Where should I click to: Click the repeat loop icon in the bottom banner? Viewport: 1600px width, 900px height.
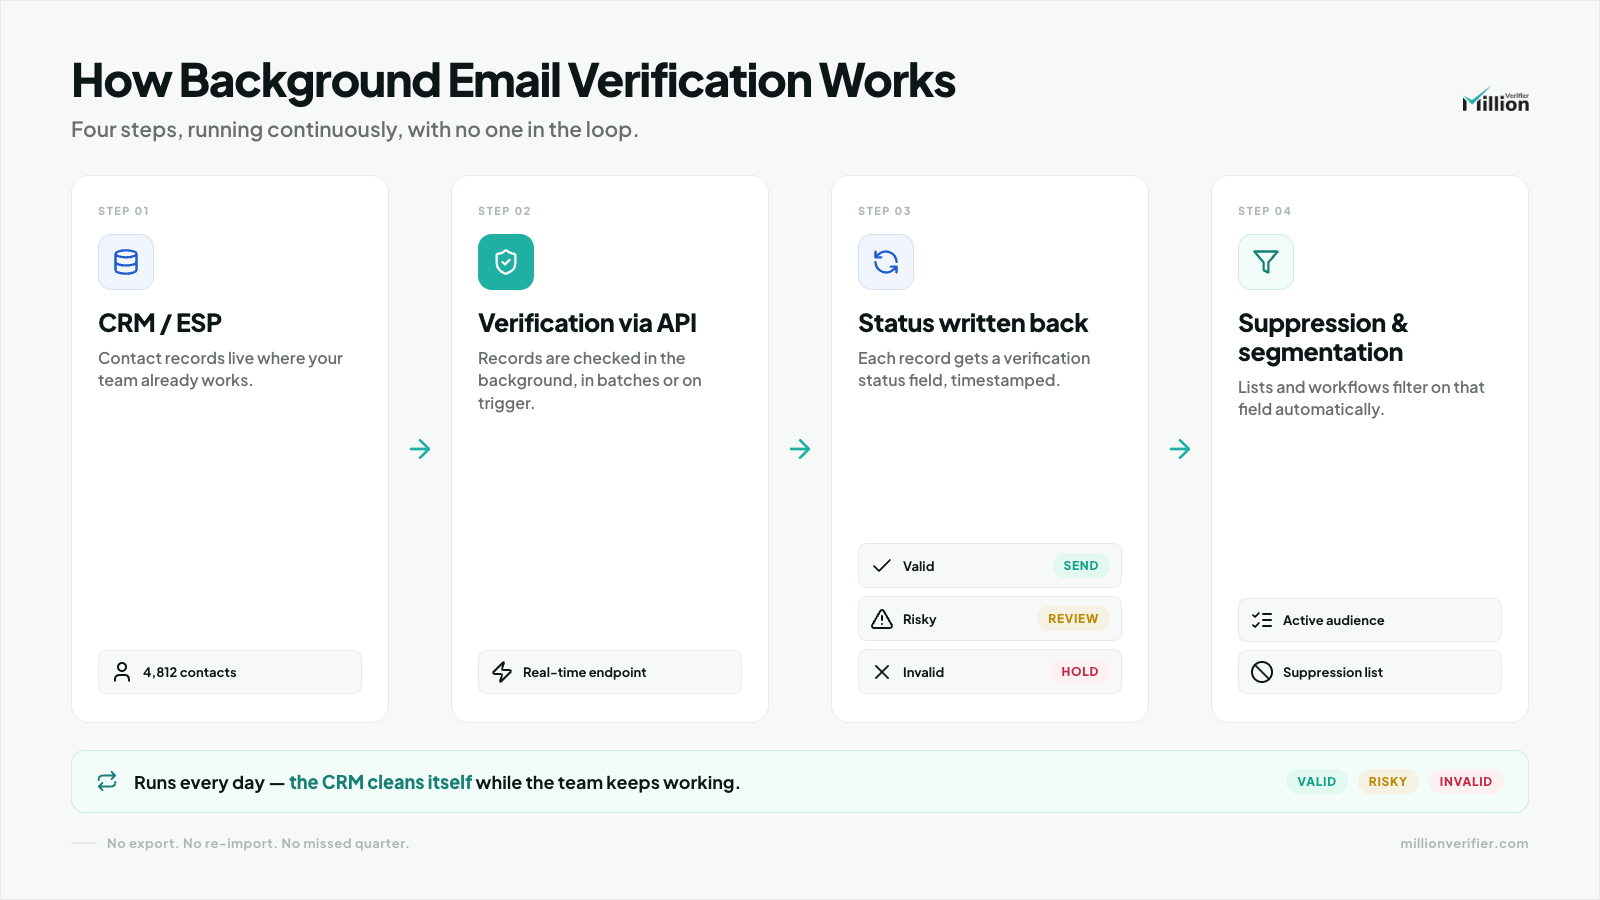[x=107, y=781]
